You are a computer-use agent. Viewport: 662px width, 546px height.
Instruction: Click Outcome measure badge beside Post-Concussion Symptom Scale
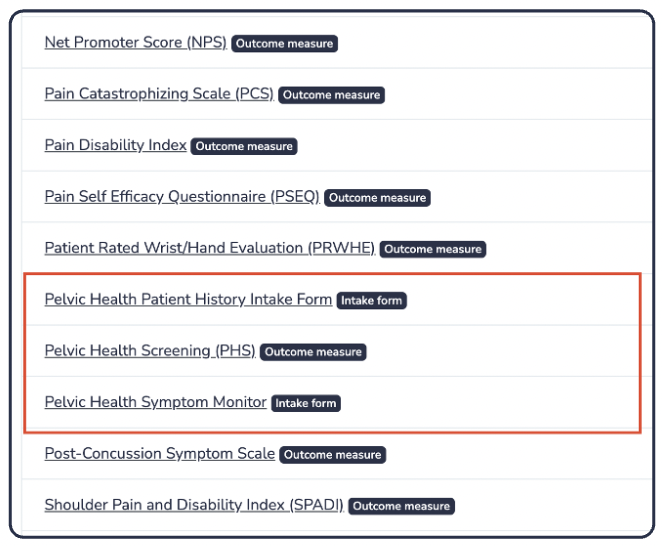(x=332, y=455)
